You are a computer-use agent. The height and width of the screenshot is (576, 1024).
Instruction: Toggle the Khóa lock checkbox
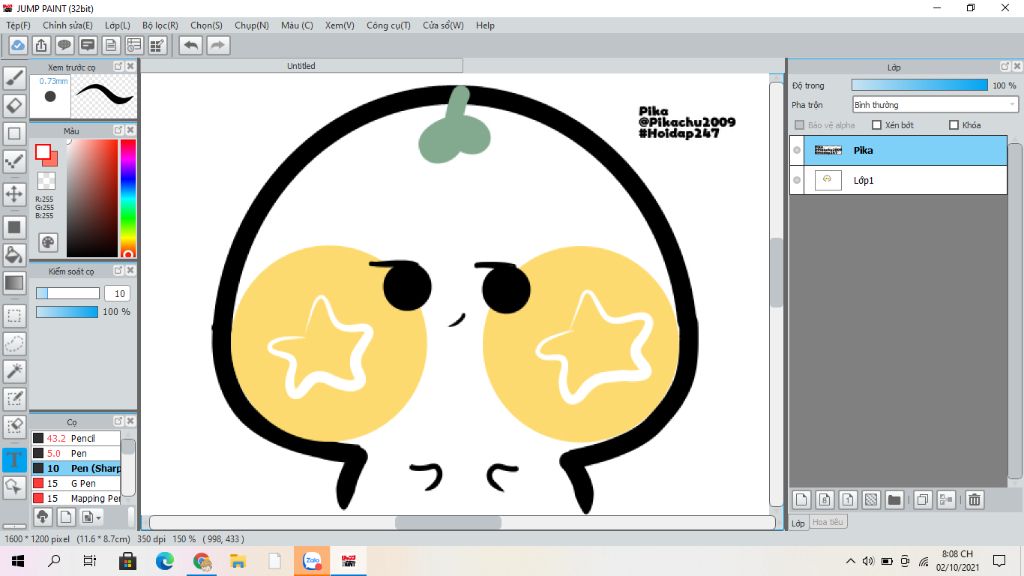click(x=953, y=125)
